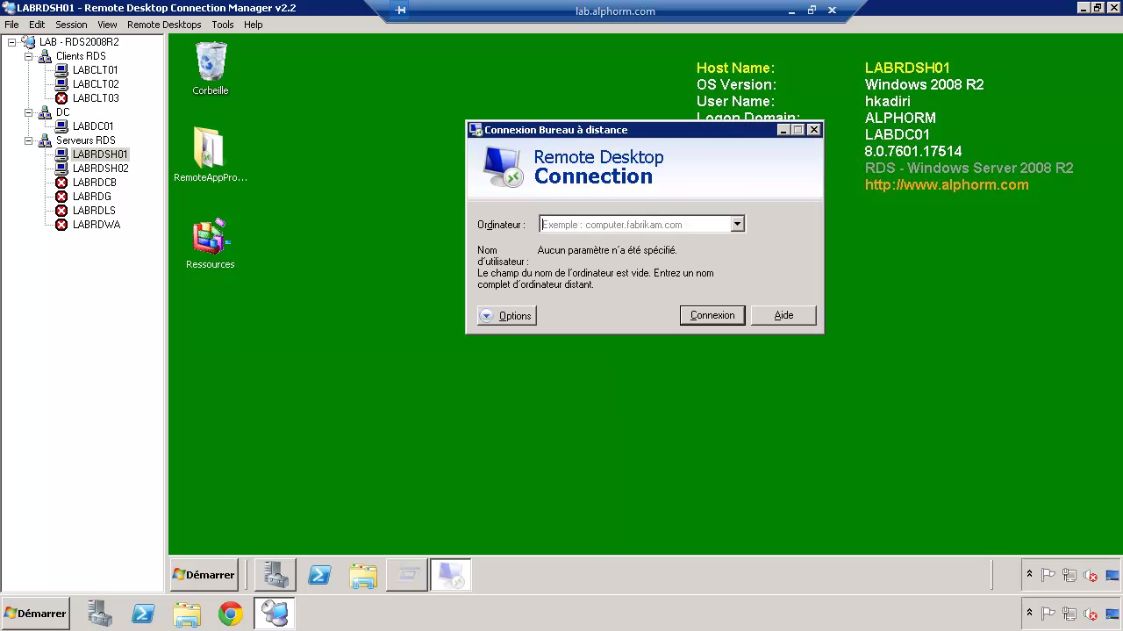
Task: Collapse the Clients RDS tree node
Action: coord(29,57)
